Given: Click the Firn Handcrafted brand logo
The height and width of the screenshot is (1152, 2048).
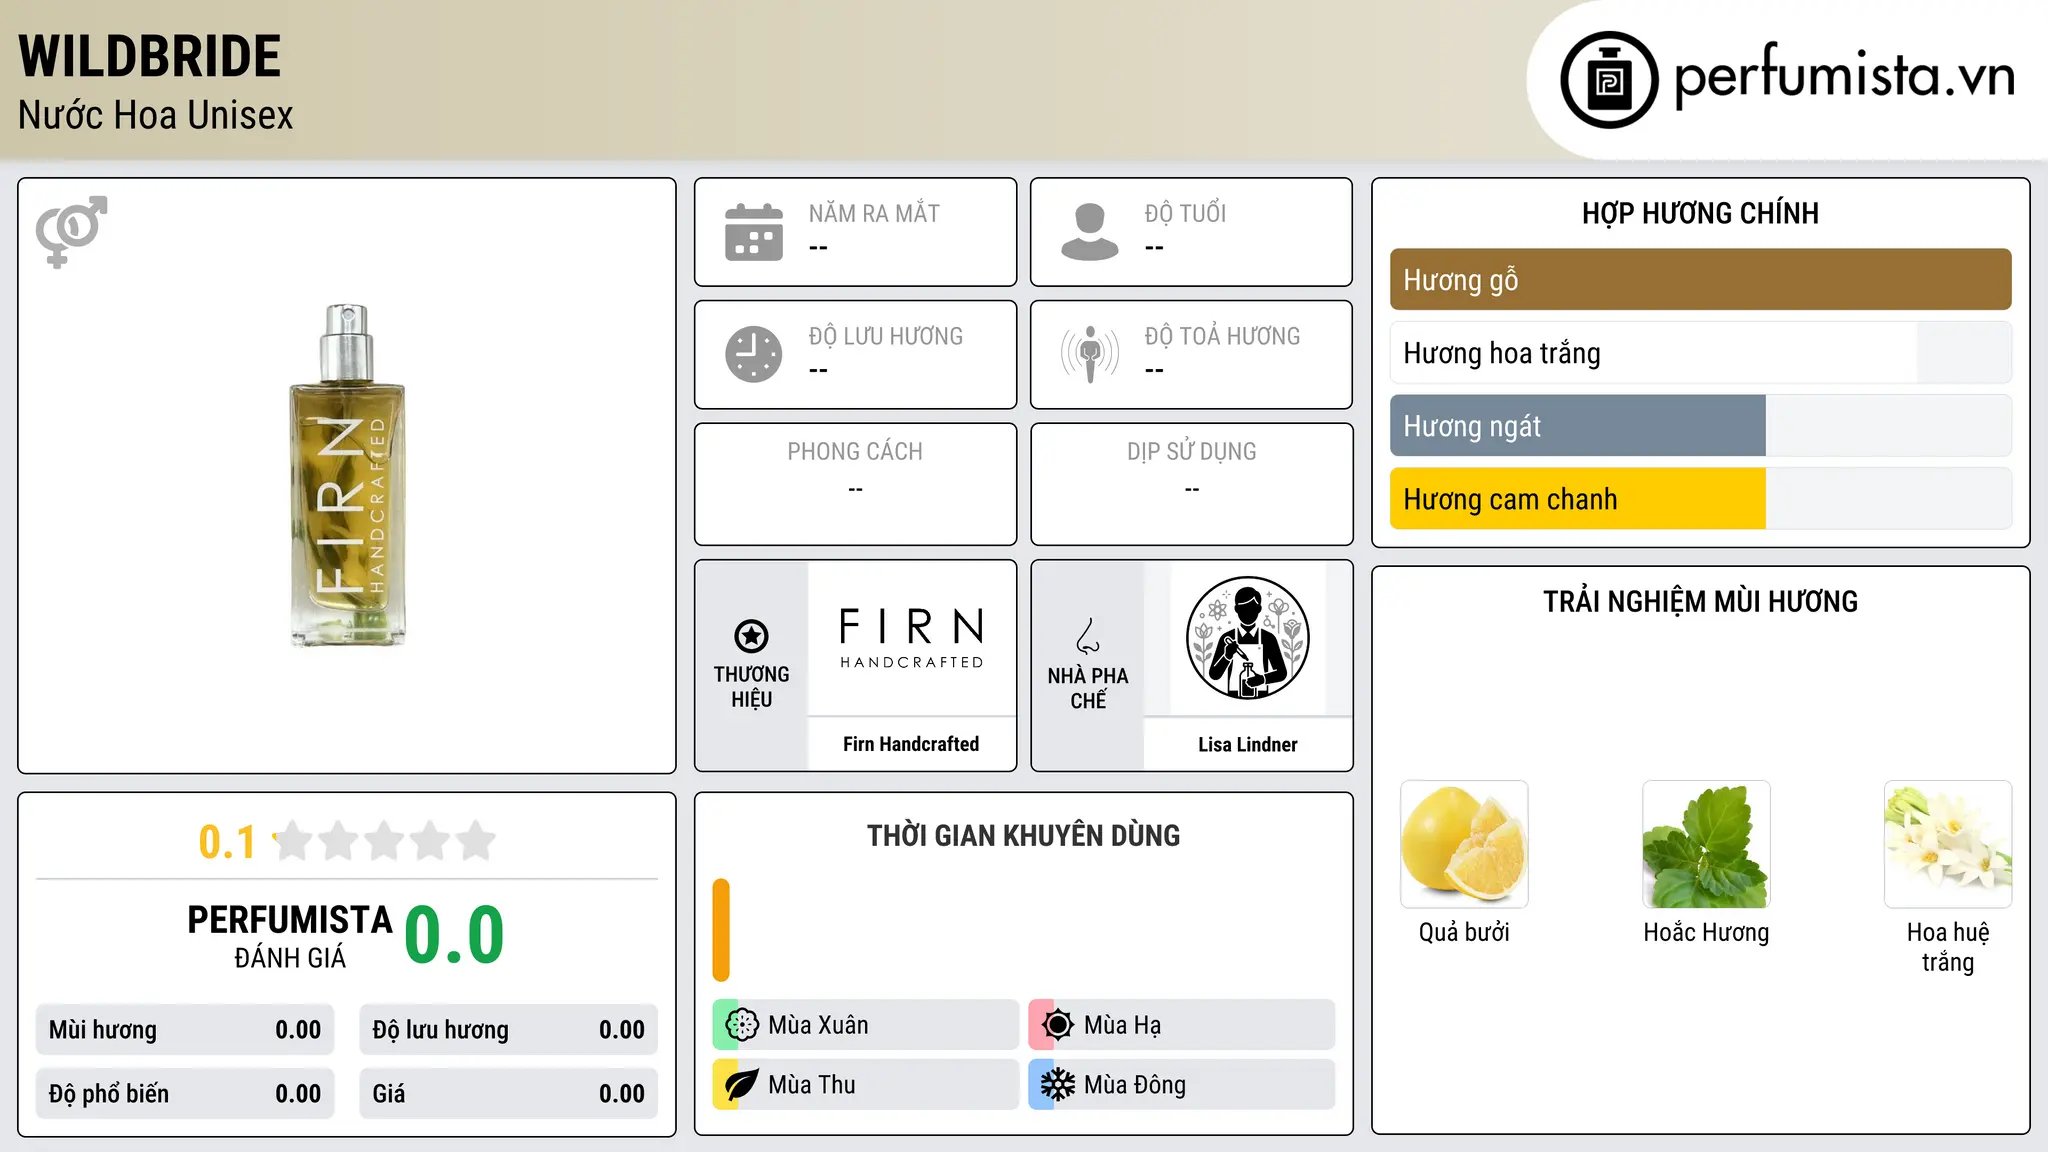Looking at the screenshot, I should (x=911, y=638).
